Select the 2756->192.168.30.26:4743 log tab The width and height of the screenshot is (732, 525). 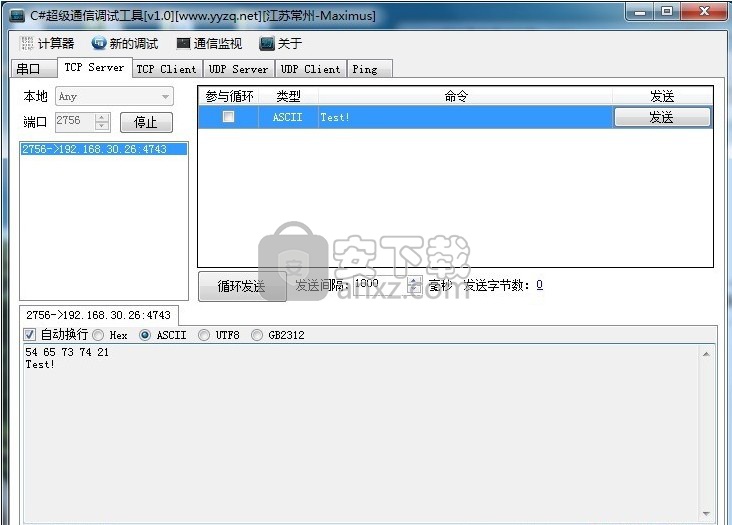99,315
